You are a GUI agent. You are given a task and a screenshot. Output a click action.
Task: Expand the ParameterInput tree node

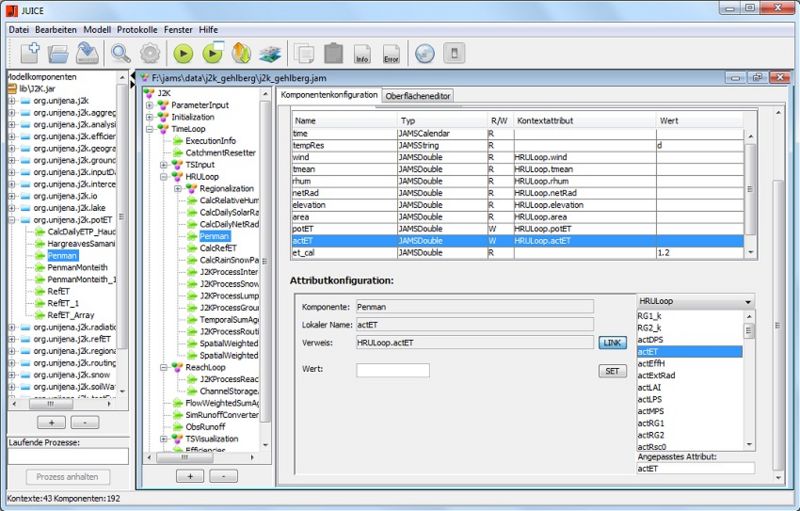(x=149, y=105)
